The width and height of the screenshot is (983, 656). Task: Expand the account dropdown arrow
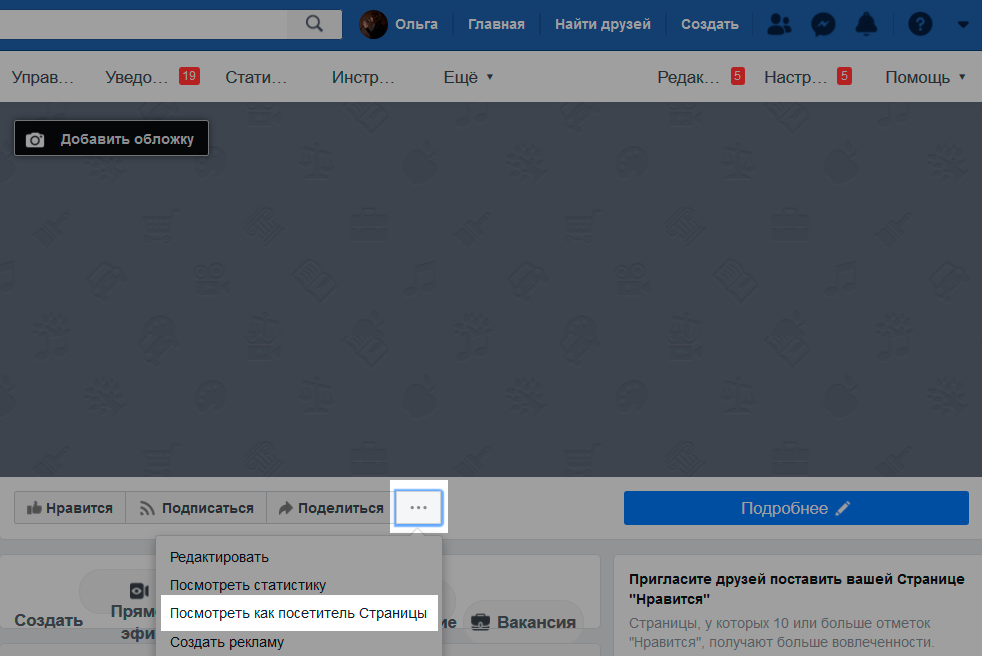pyautogui.click(x=964, y=25)
